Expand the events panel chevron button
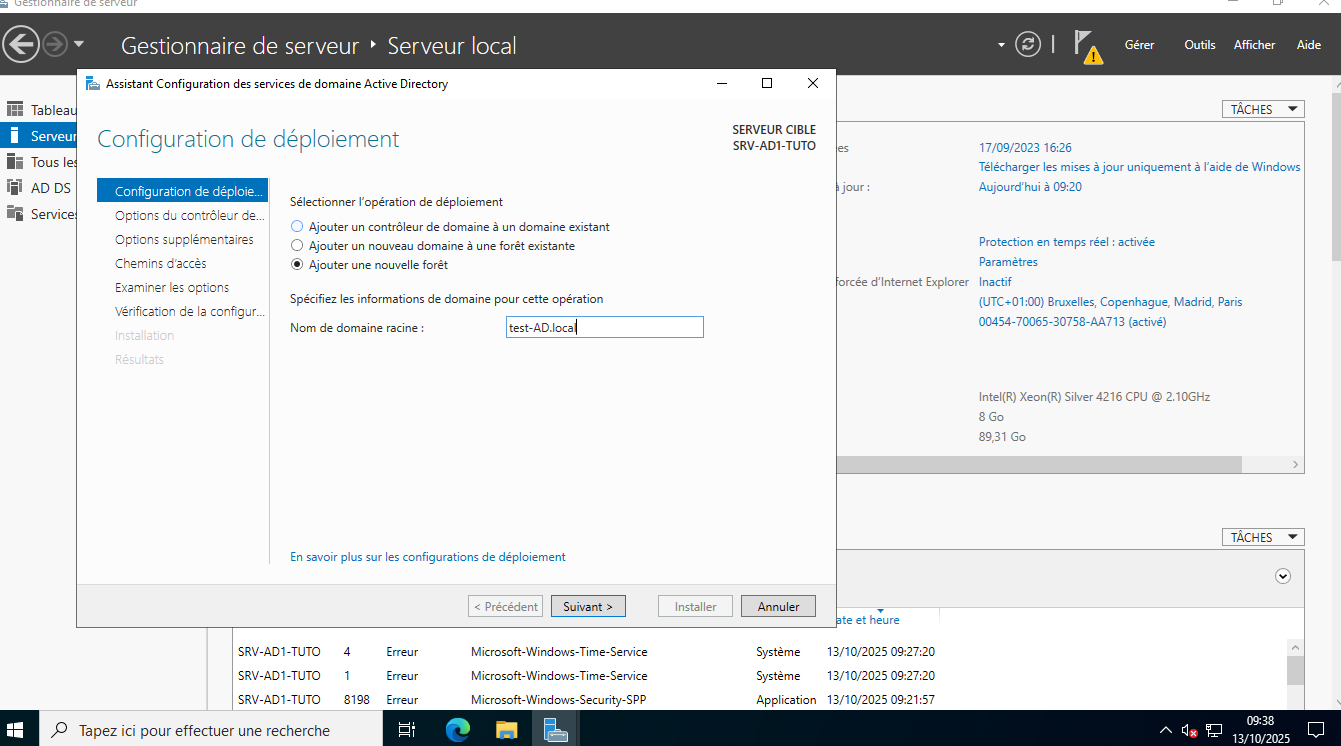Screen dimensions: 1341x746 1283,576
